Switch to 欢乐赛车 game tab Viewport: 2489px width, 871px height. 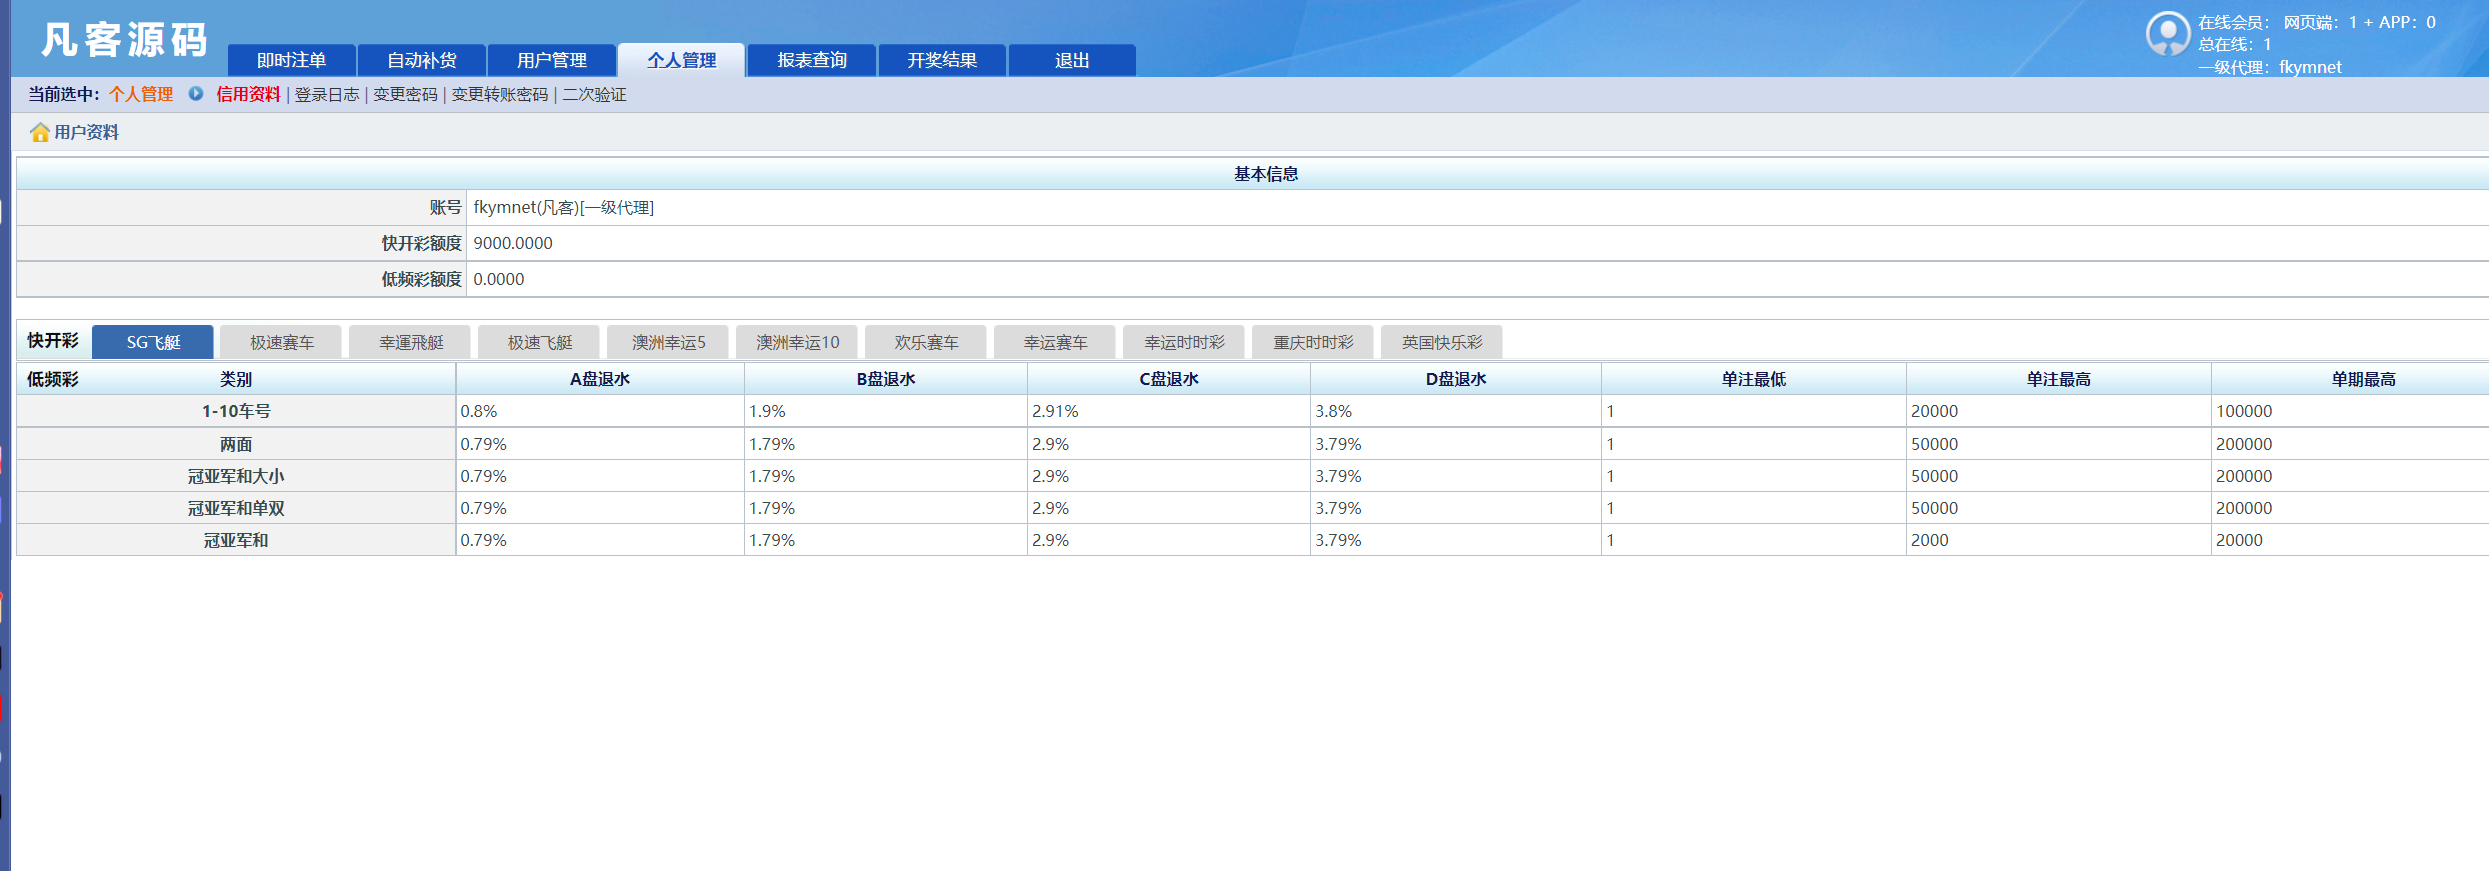[x=927, y=342]
